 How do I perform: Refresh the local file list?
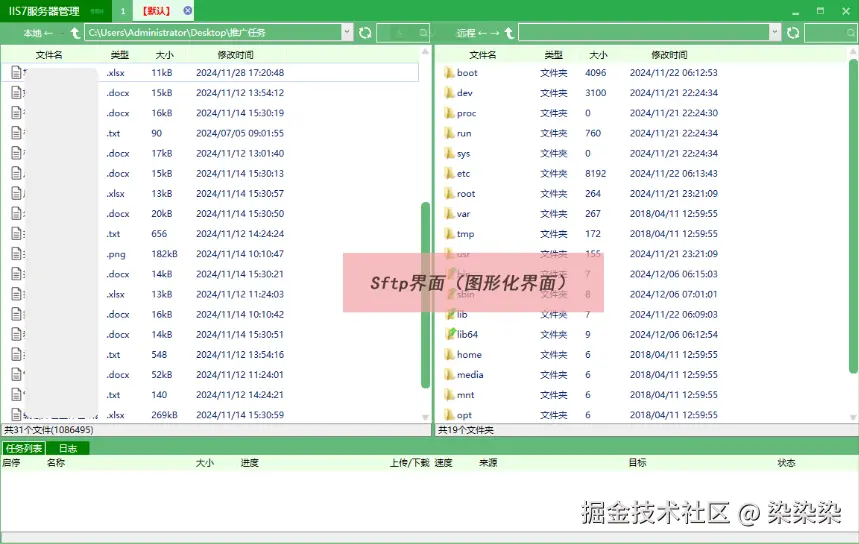365,33
